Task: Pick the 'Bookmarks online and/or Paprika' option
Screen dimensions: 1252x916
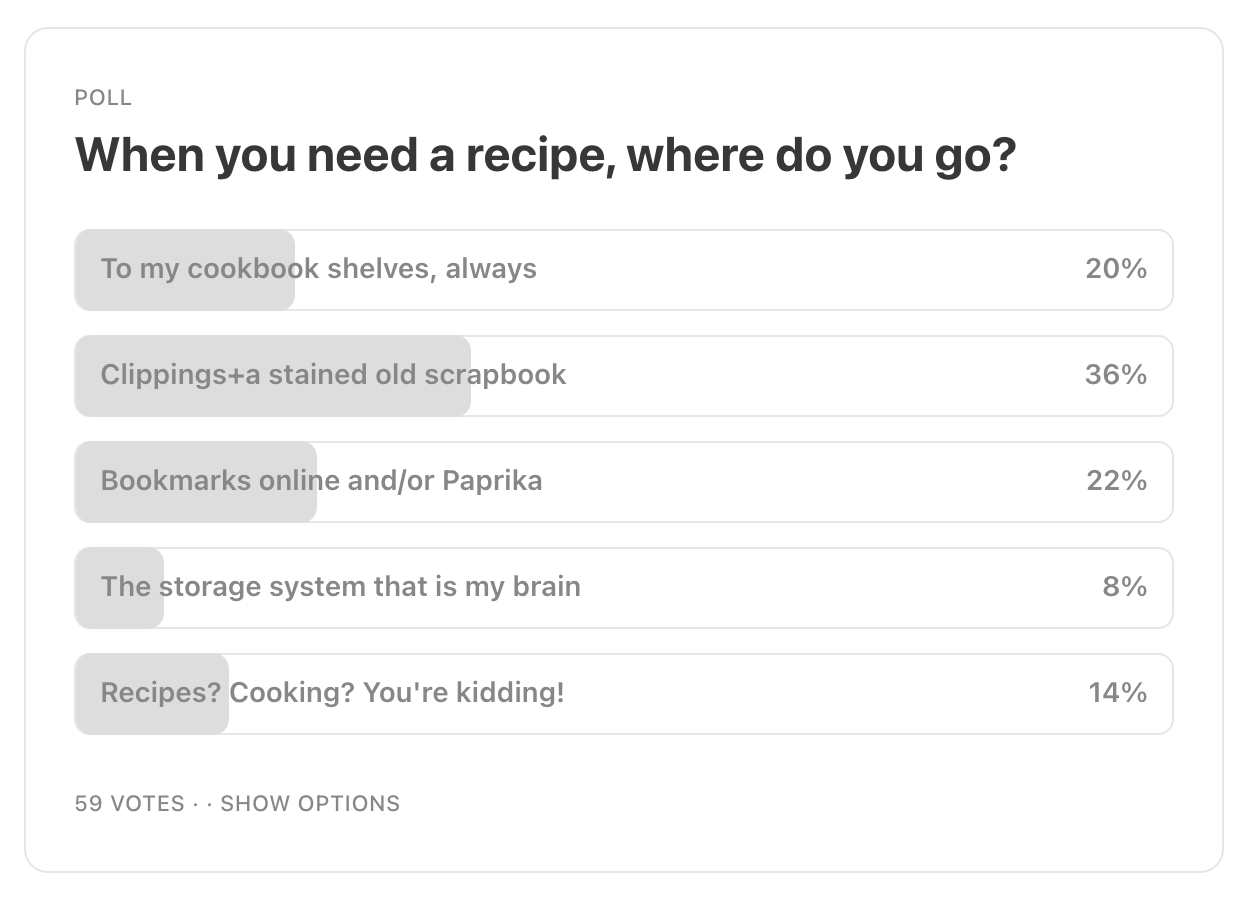Action: click(x=623, y=482)
